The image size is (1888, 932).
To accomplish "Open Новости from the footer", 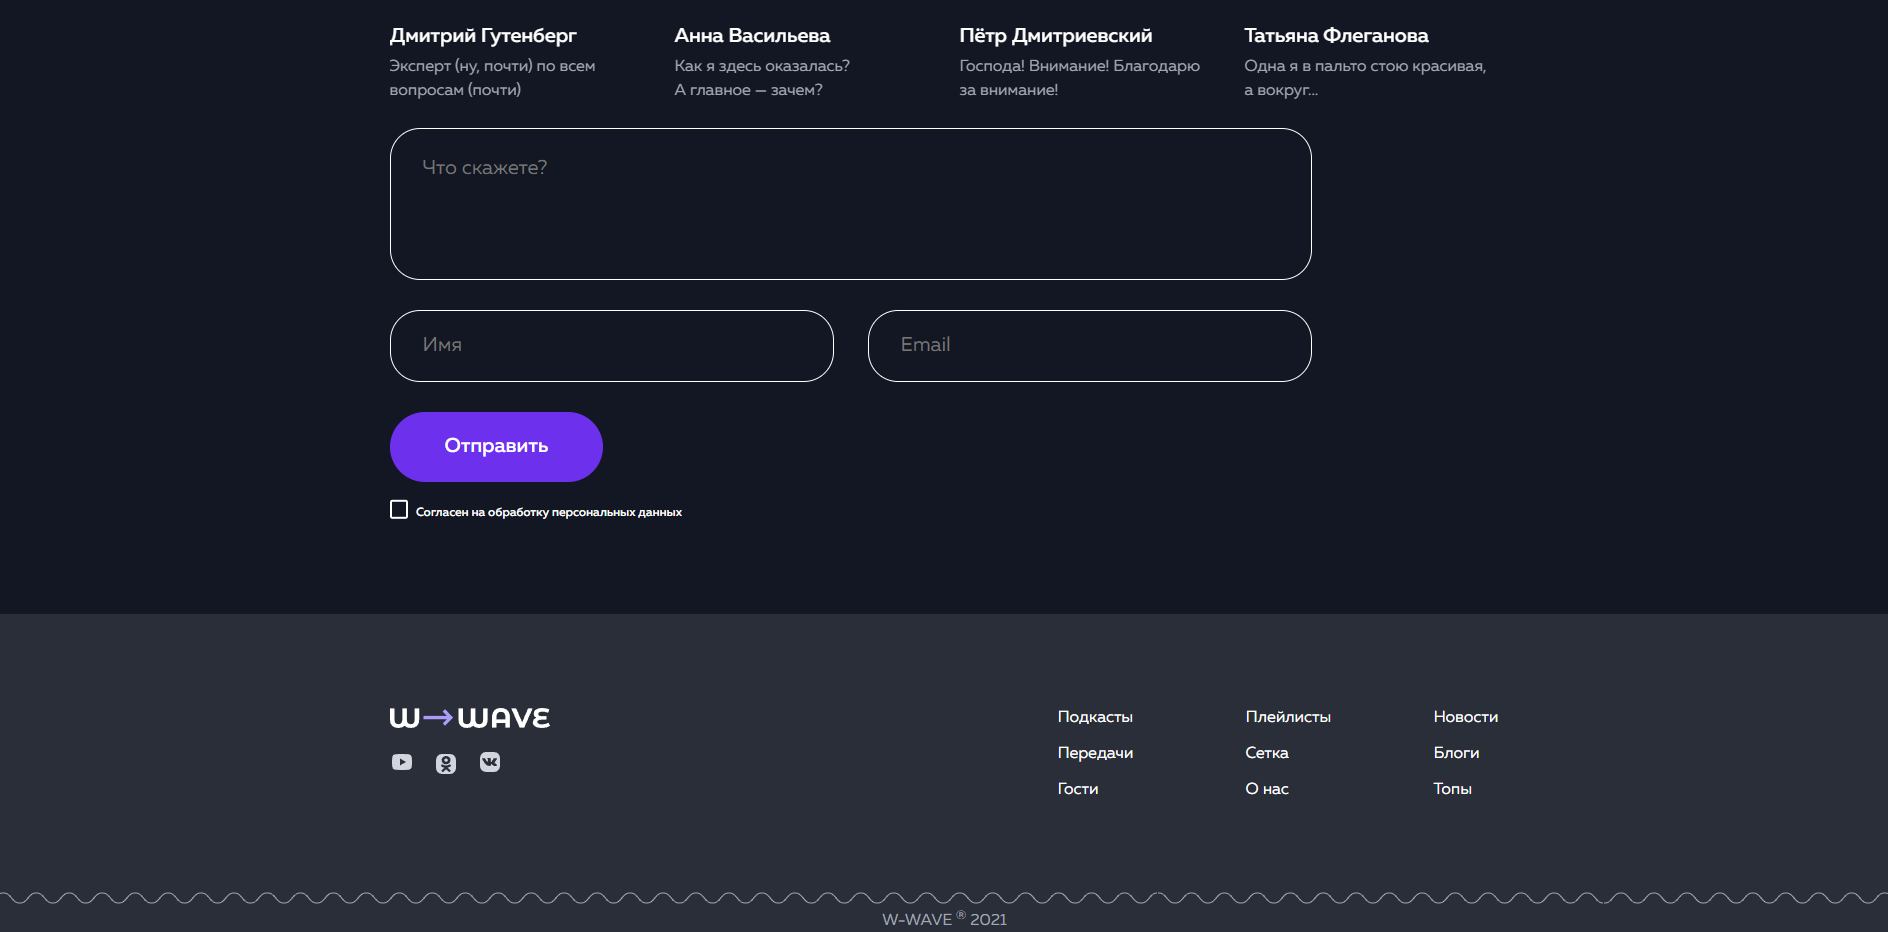I will (1465, 717).
